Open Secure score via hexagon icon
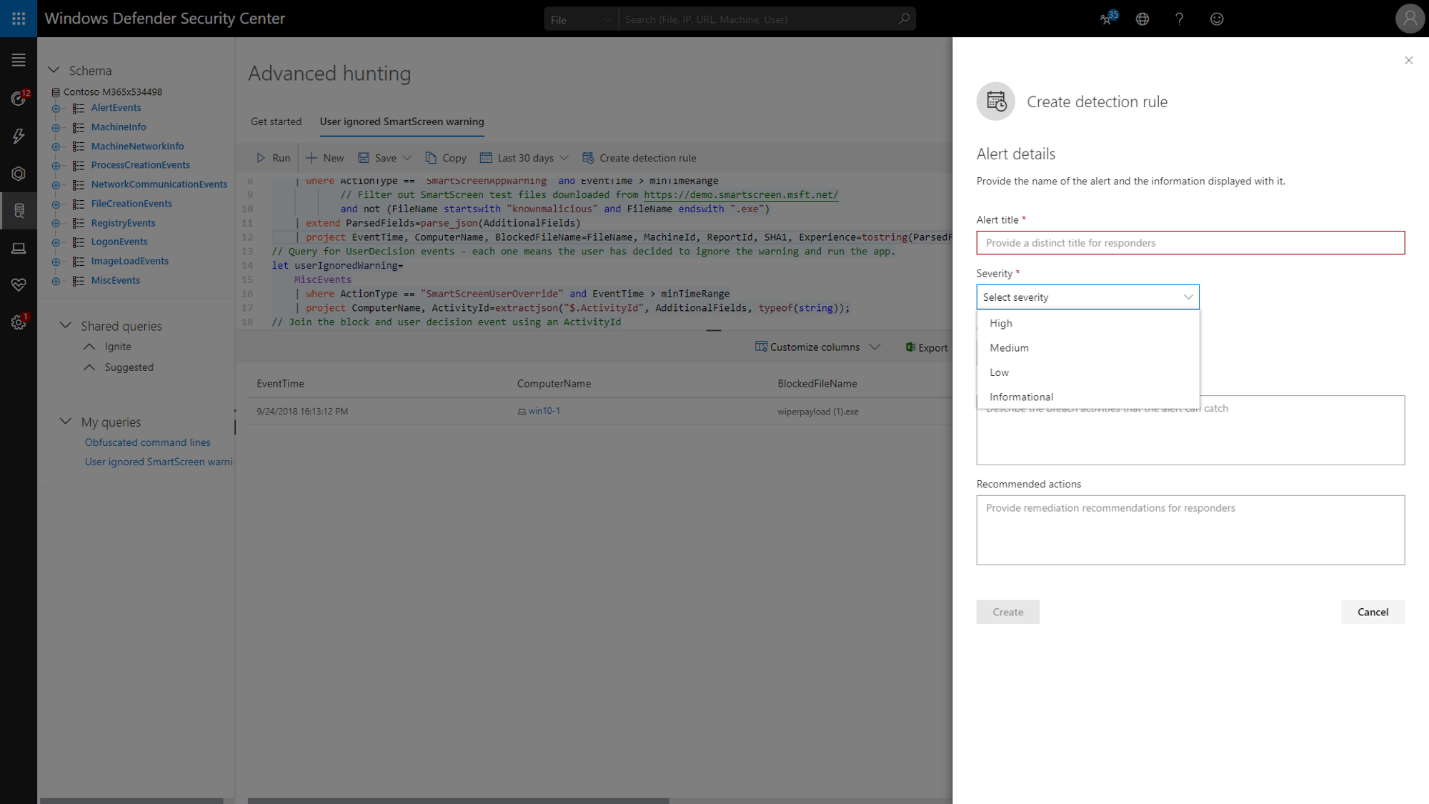The image size is (1429, 804). pos(18,173)
